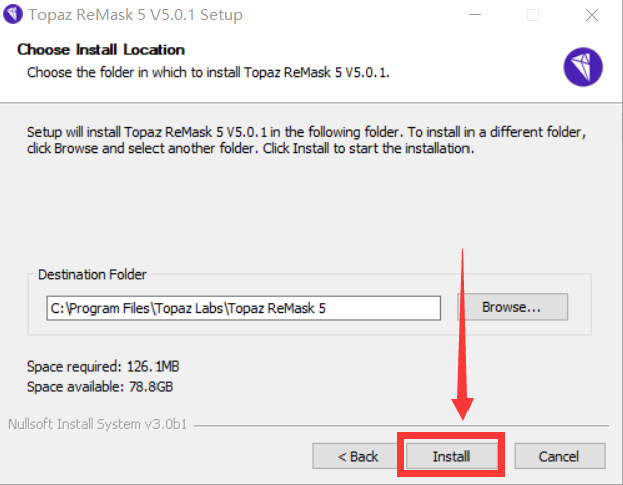
Task: Click the purple Topaz gem header logo
Action: [x=583, y=67]
